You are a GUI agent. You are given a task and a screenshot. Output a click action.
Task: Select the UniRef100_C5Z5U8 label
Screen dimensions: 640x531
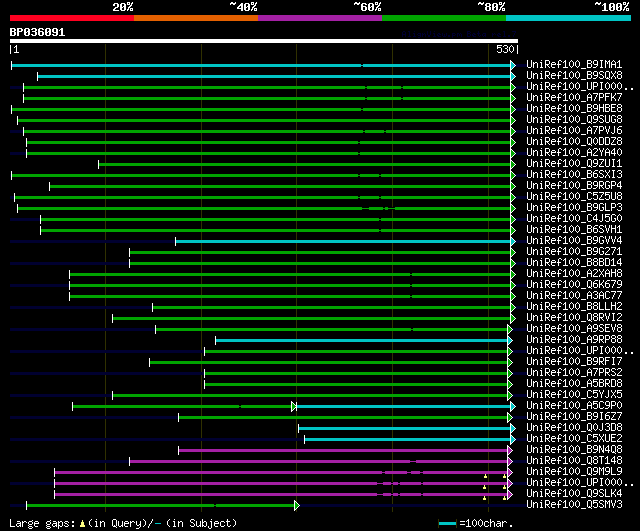(x=574, y=197)
